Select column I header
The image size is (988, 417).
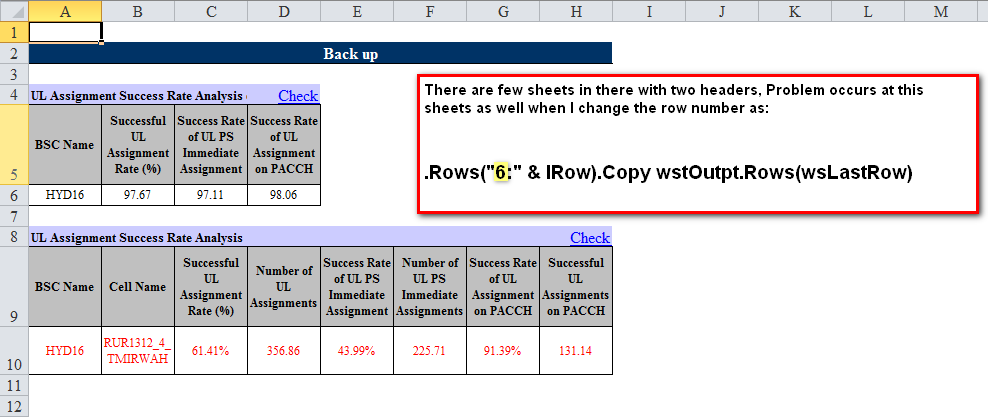pyautogui.click(x=649, y=11)
